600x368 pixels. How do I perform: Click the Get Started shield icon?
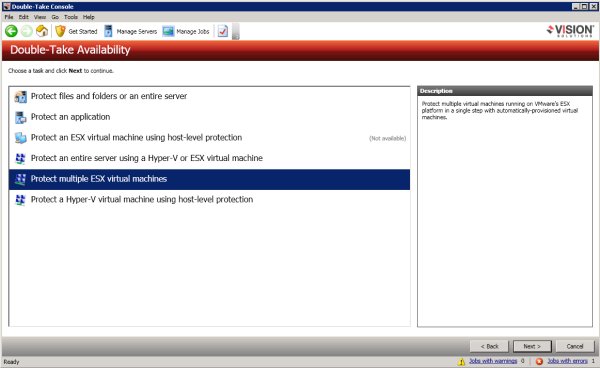point(60,31)
